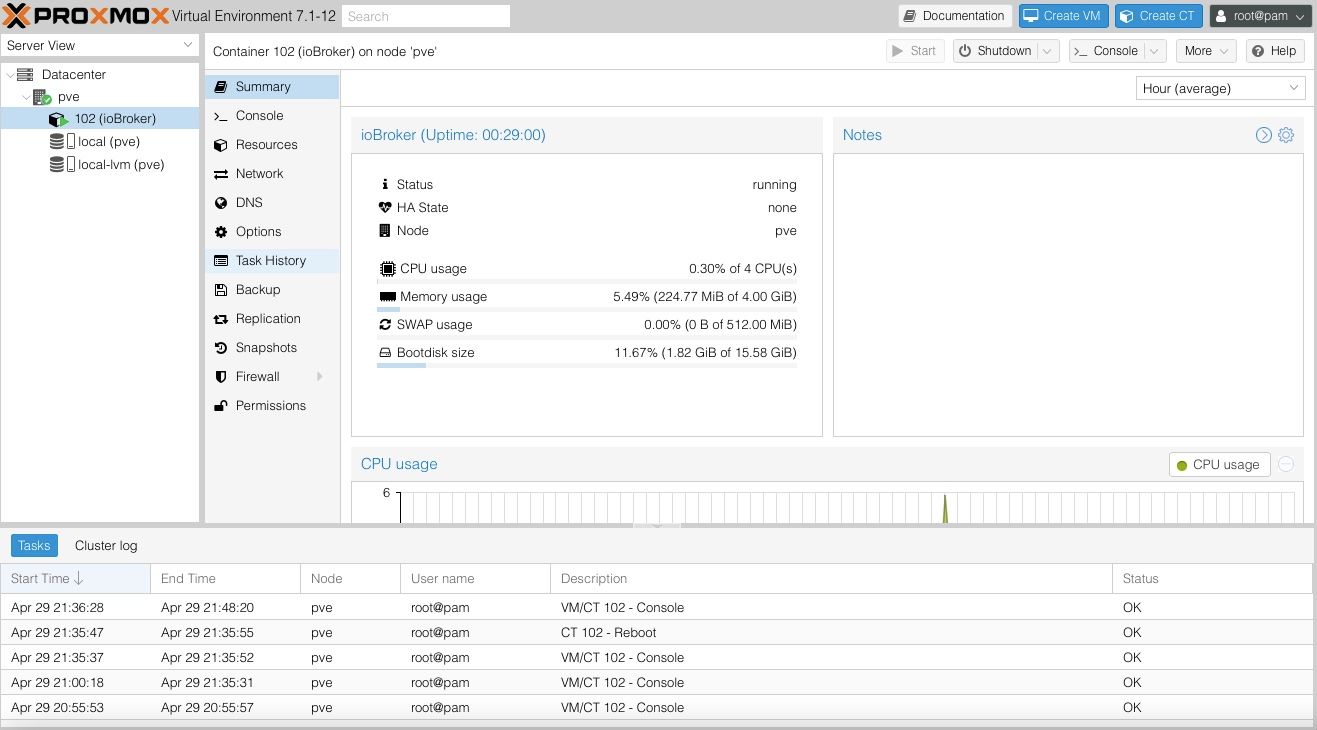Open the Replication menu entry
The image size is (1317, 730).
272,319
